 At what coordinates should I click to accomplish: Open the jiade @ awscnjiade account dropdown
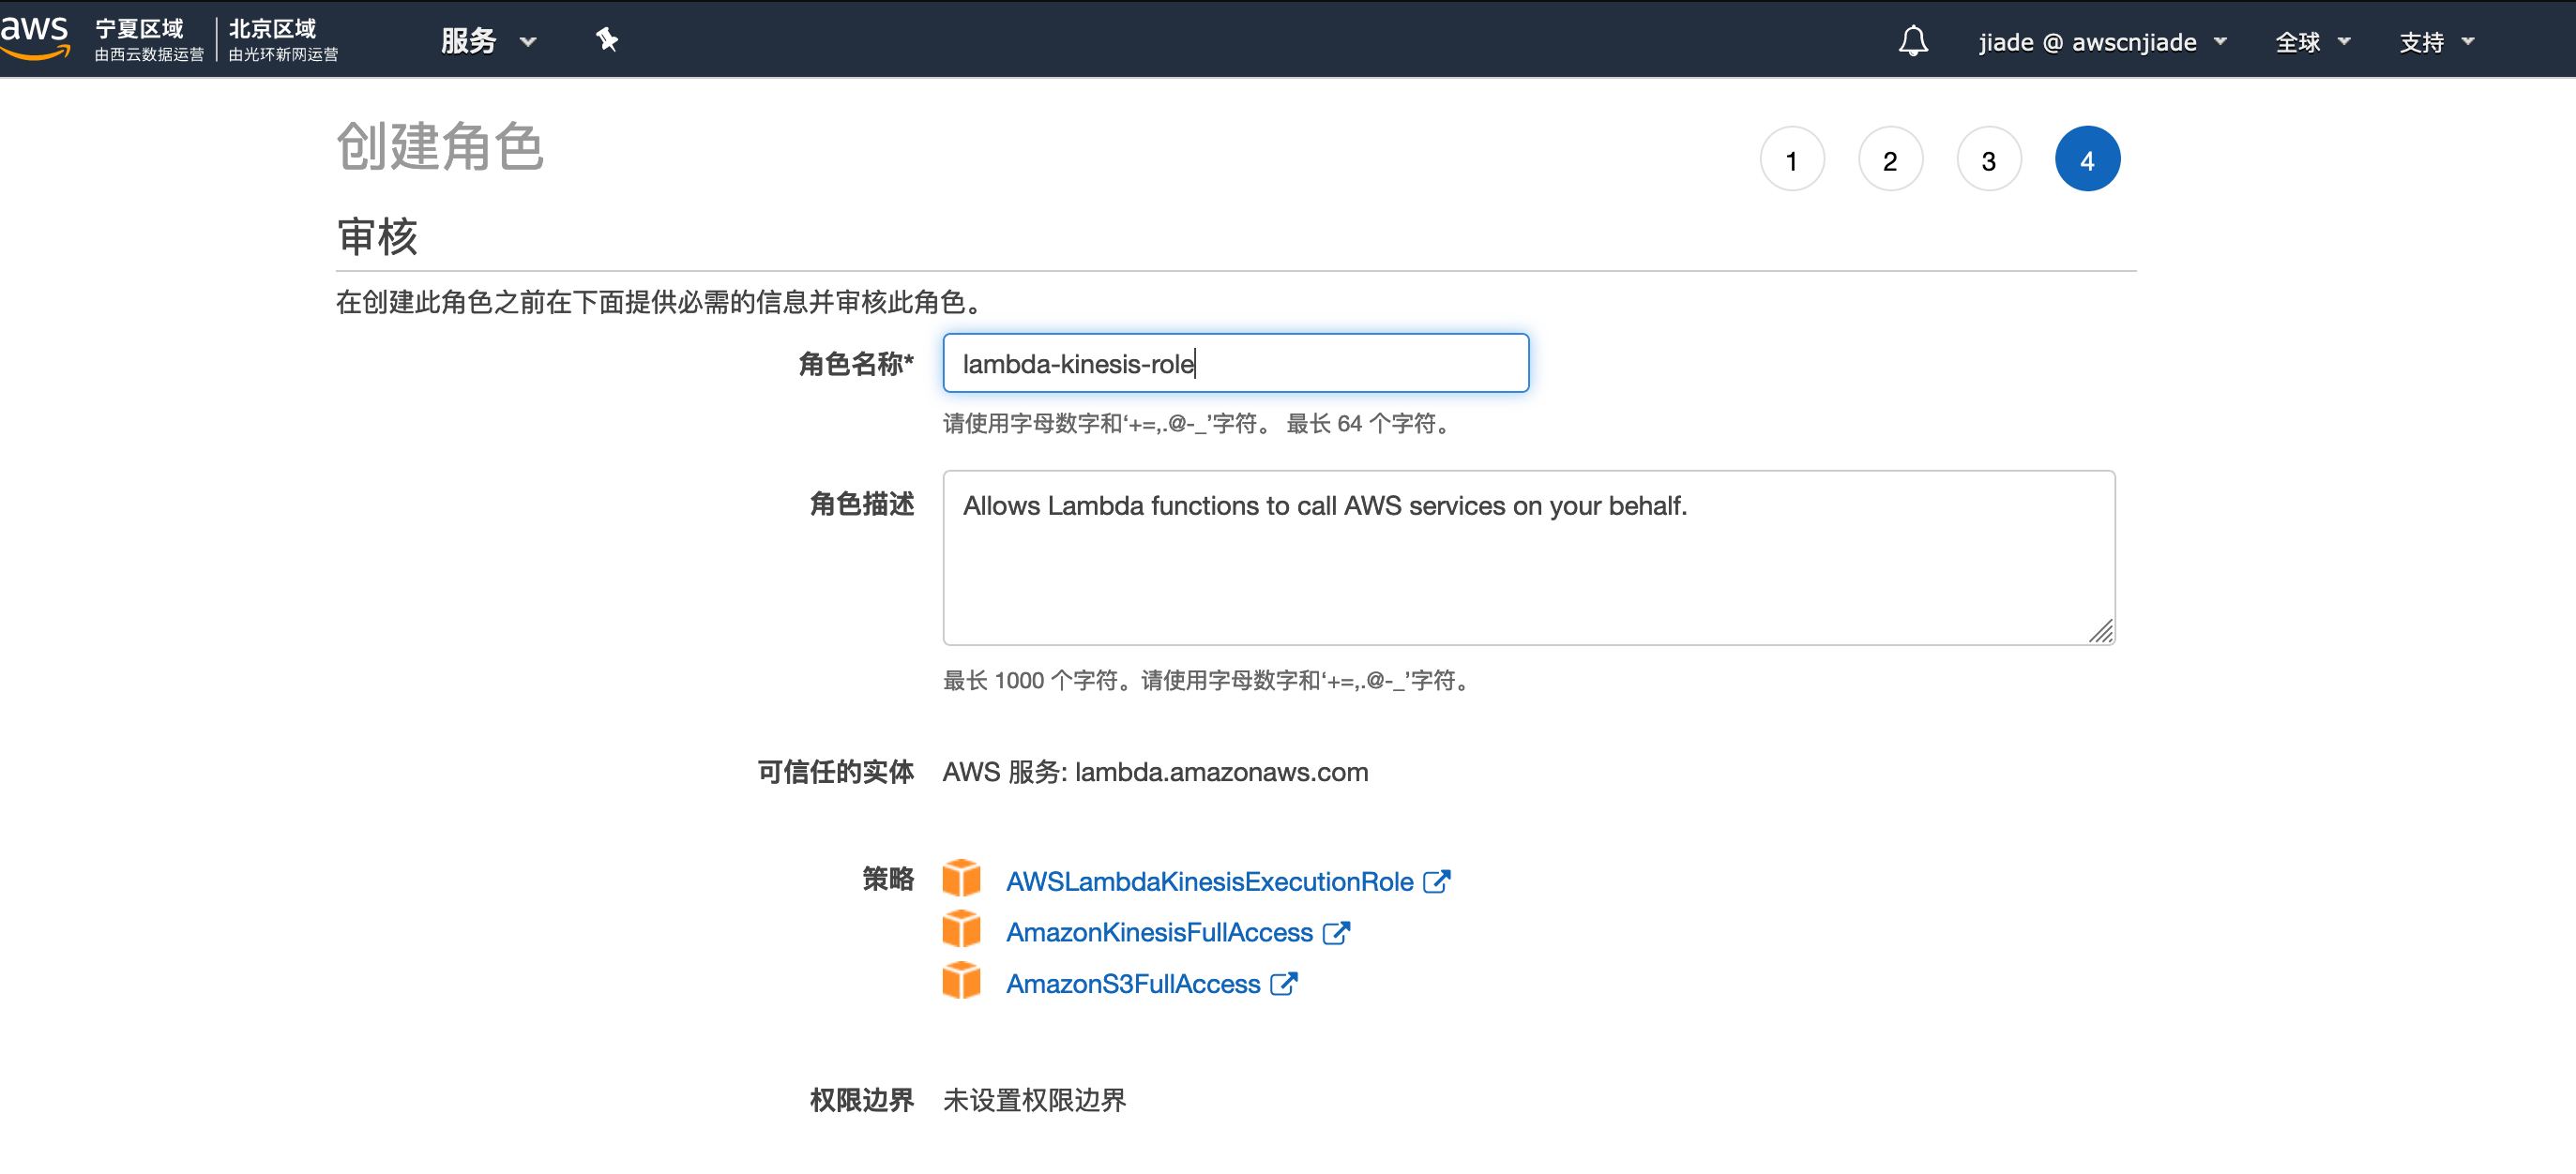click(2101, 42)
